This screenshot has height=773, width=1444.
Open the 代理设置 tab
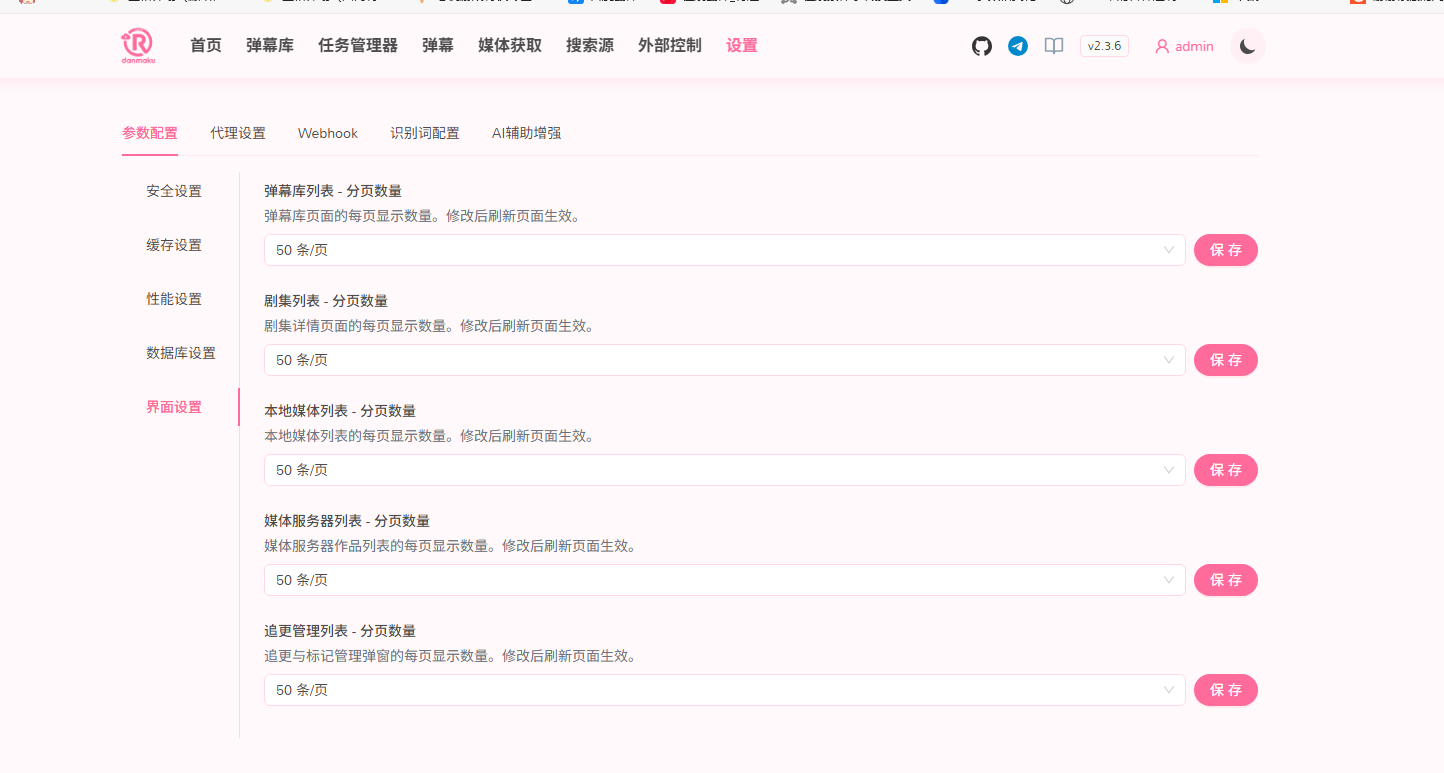pos(237,132)
